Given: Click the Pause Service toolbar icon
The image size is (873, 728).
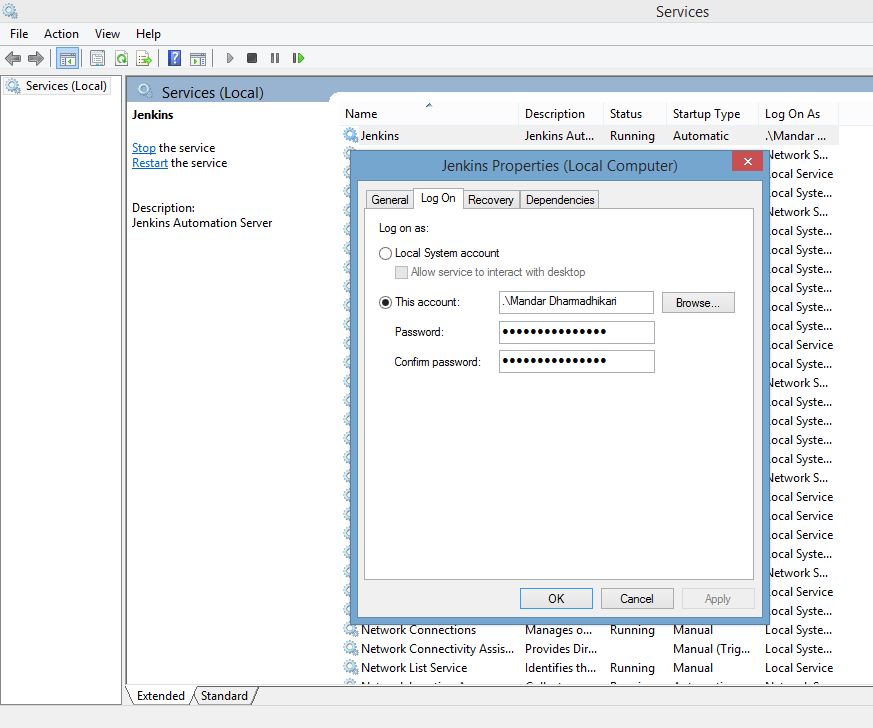Looking at the screenshot, I should tap(274, 58).
